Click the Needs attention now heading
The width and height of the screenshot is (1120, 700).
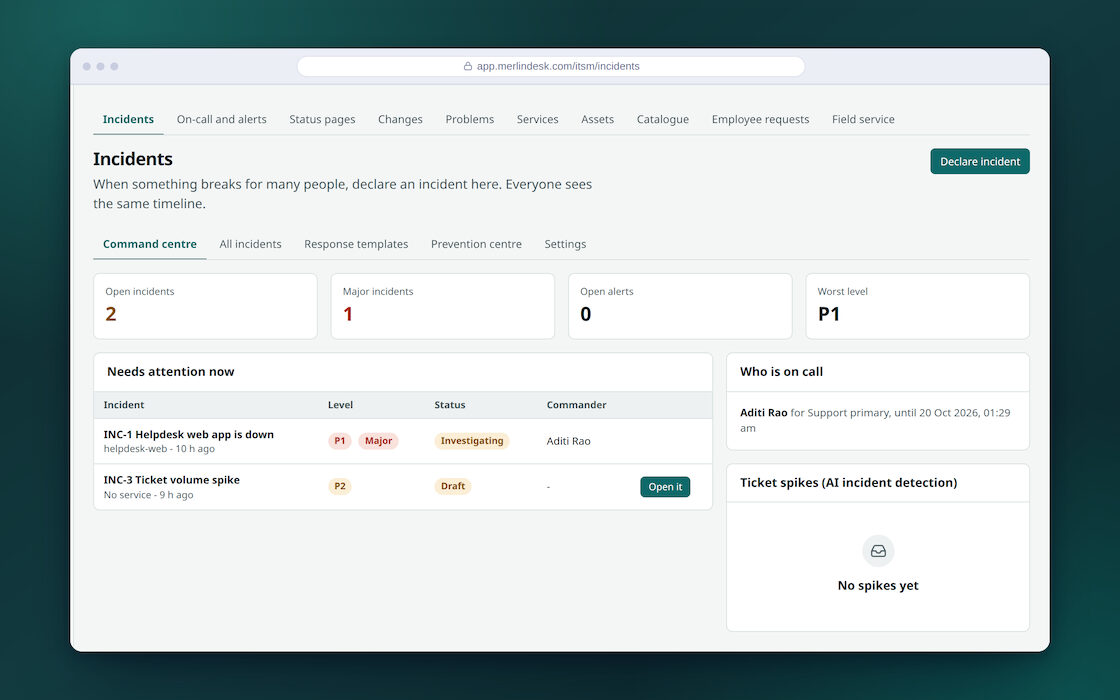click(x=171, y=371)
